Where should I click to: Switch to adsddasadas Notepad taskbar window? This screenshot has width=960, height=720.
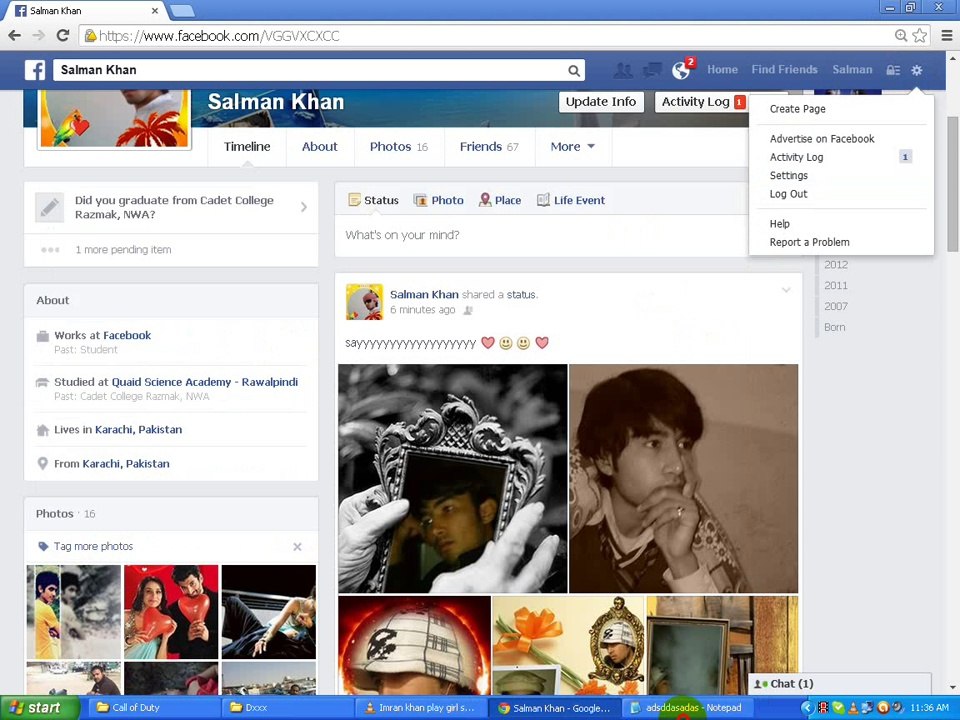point(686,708)
